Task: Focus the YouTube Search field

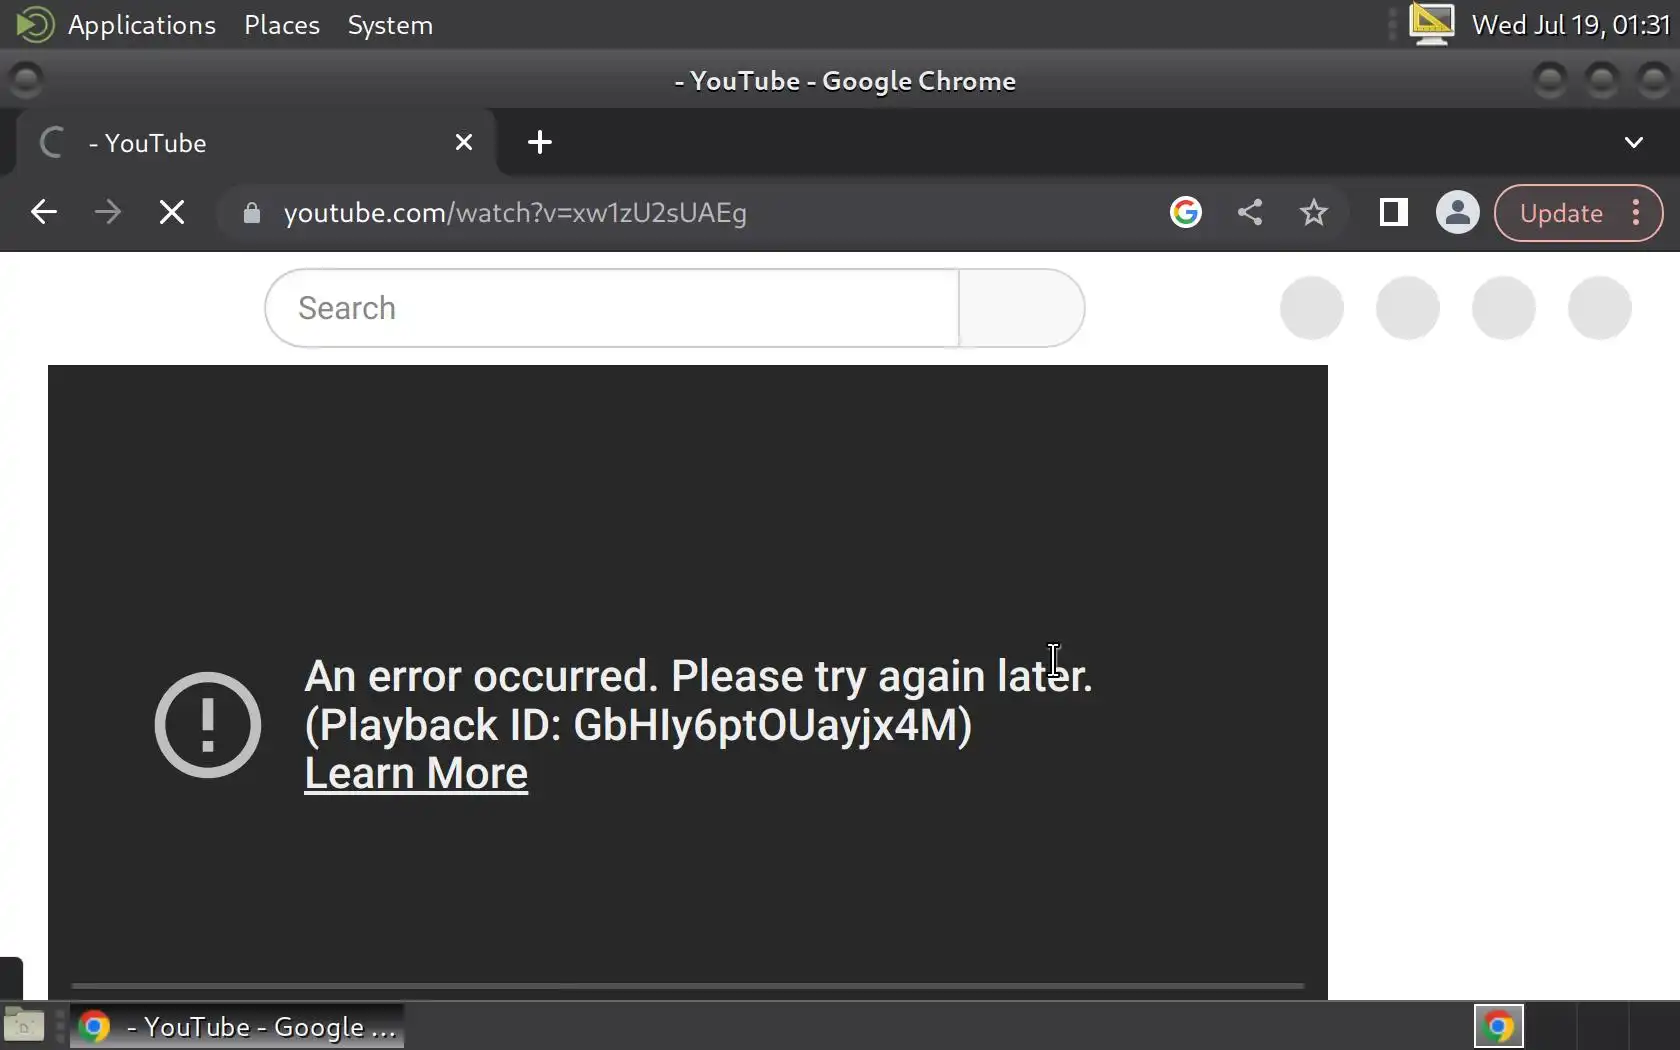Action: point(612,308)
